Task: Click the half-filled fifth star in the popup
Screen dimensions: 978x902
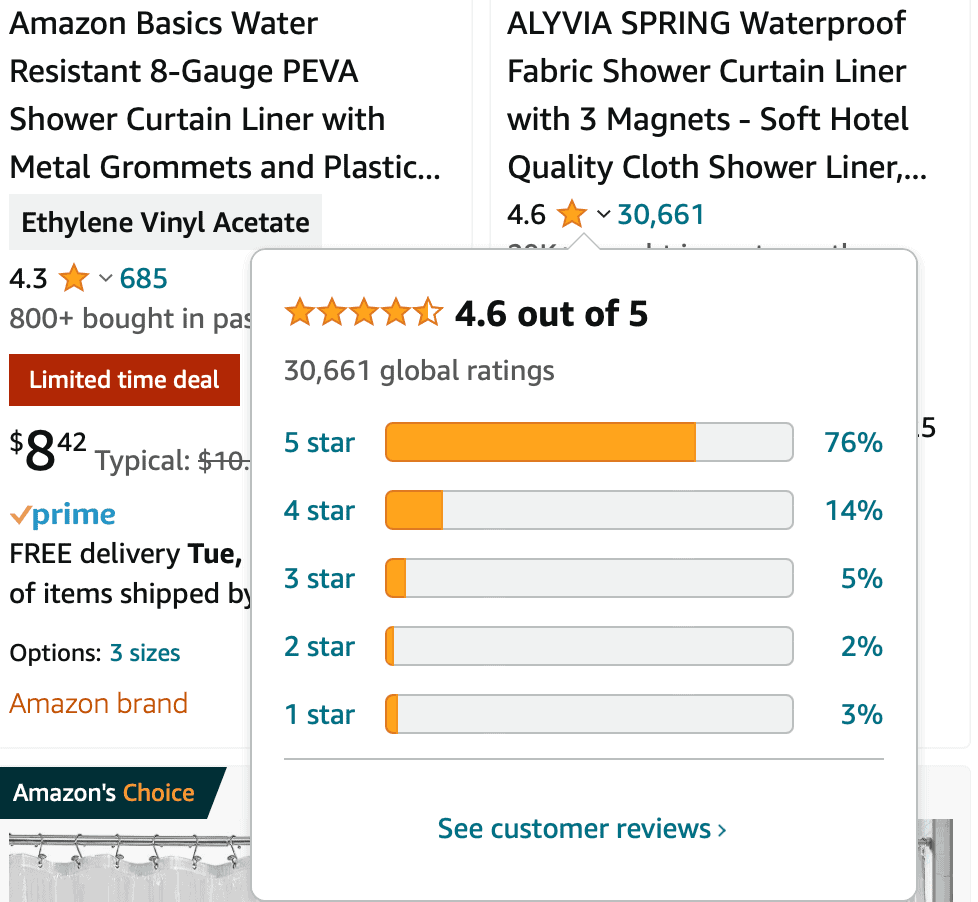Action: [428, 312]
